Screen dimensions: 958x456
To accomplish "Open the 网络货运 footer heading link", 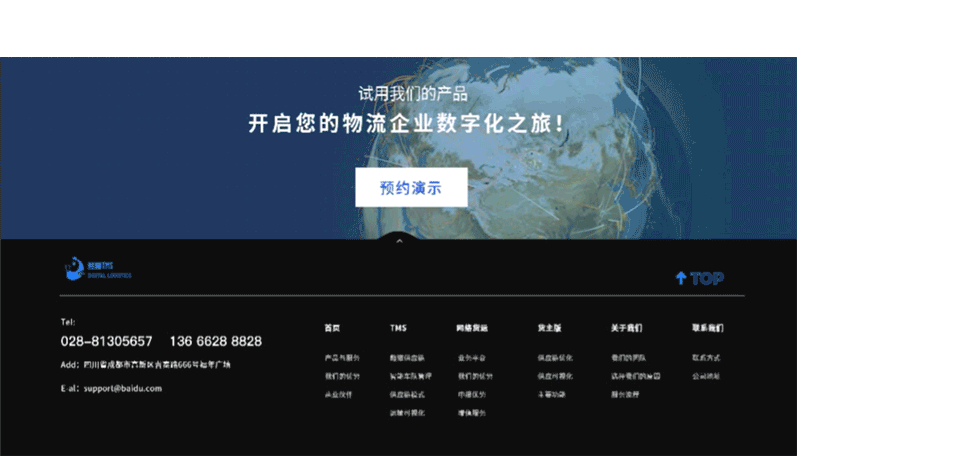I will coord(472,328).
